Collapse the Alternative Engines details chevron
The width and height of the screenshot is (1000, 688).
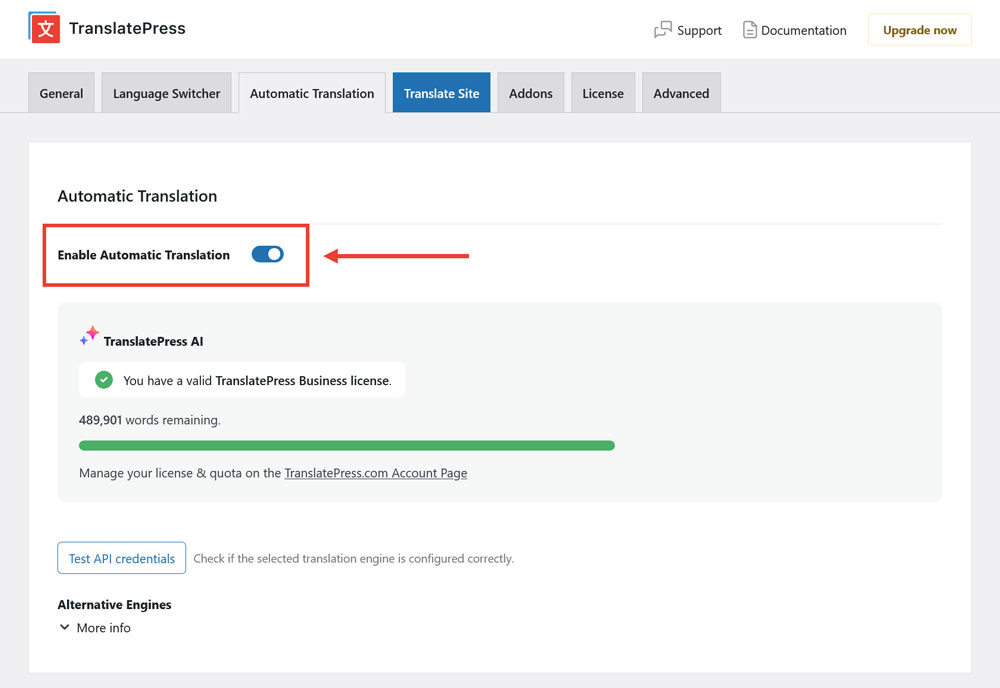point(64,628)
